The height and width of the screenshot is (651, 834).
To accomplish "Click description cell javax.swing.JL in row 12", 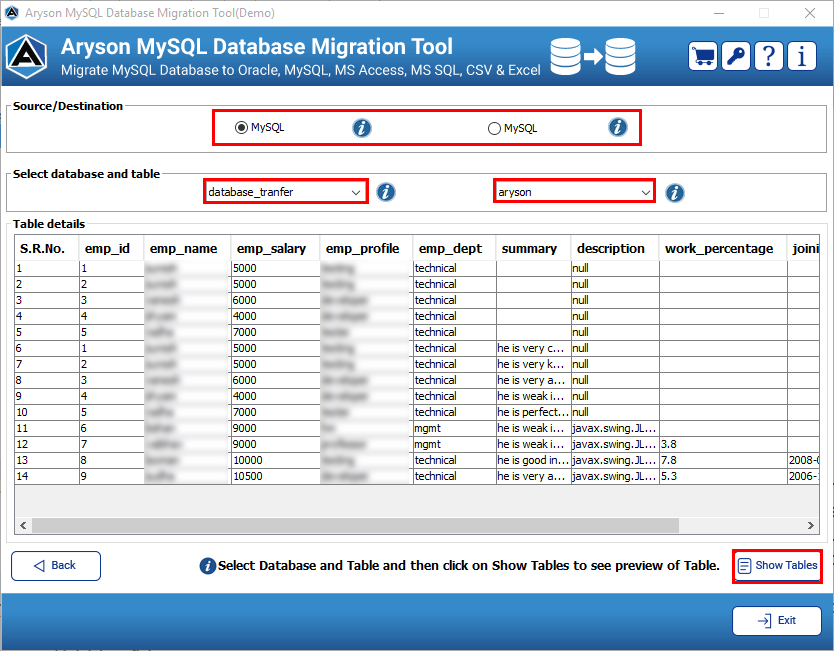I will click(x=615, y=444).
